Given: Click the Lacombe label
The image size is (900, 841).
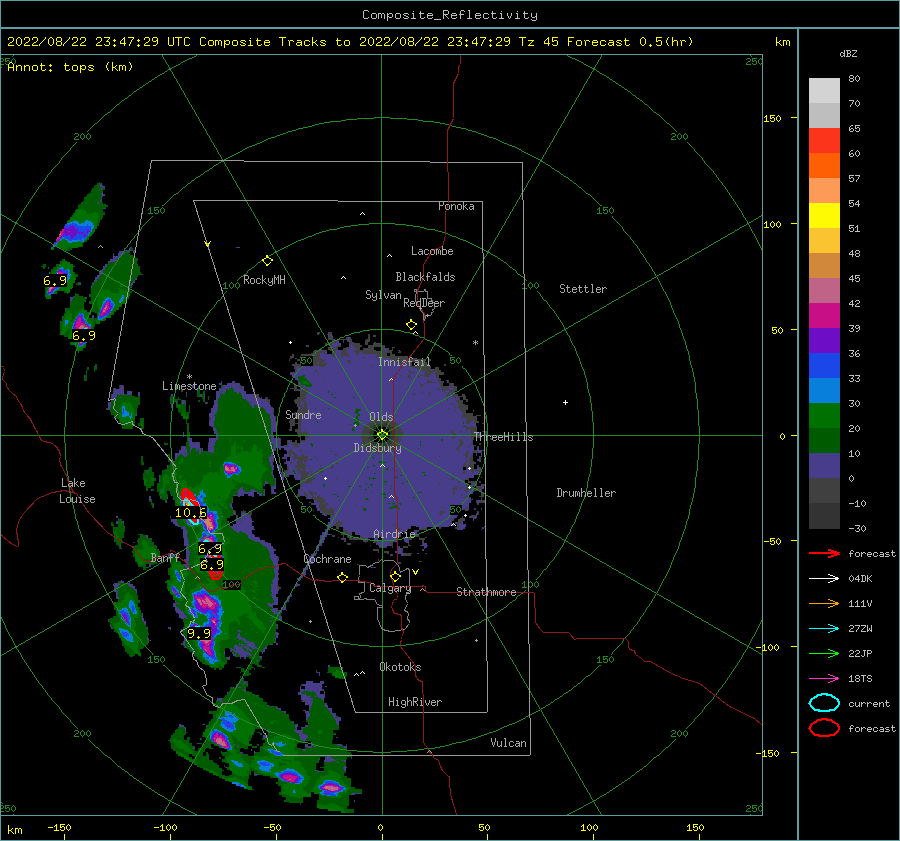Looking at the screenshot, I should tap(432, 251).
